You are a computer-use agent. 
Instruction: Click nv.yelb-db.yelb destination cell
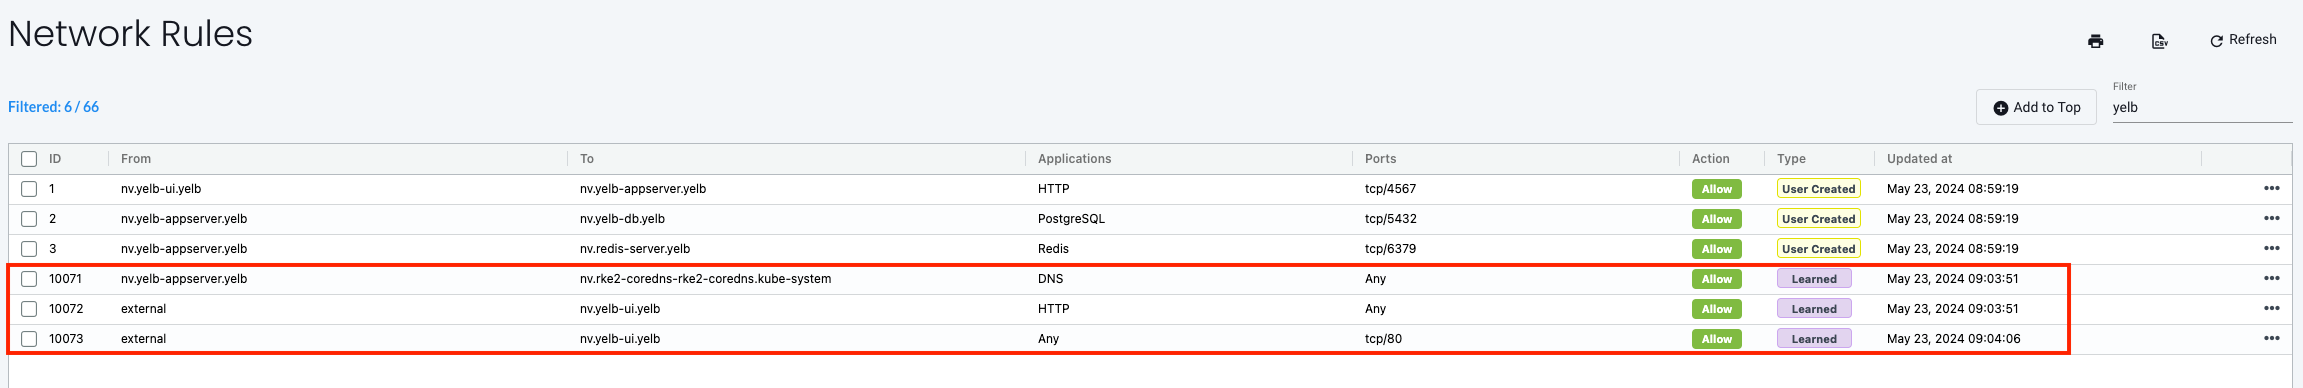coord(622,218)
